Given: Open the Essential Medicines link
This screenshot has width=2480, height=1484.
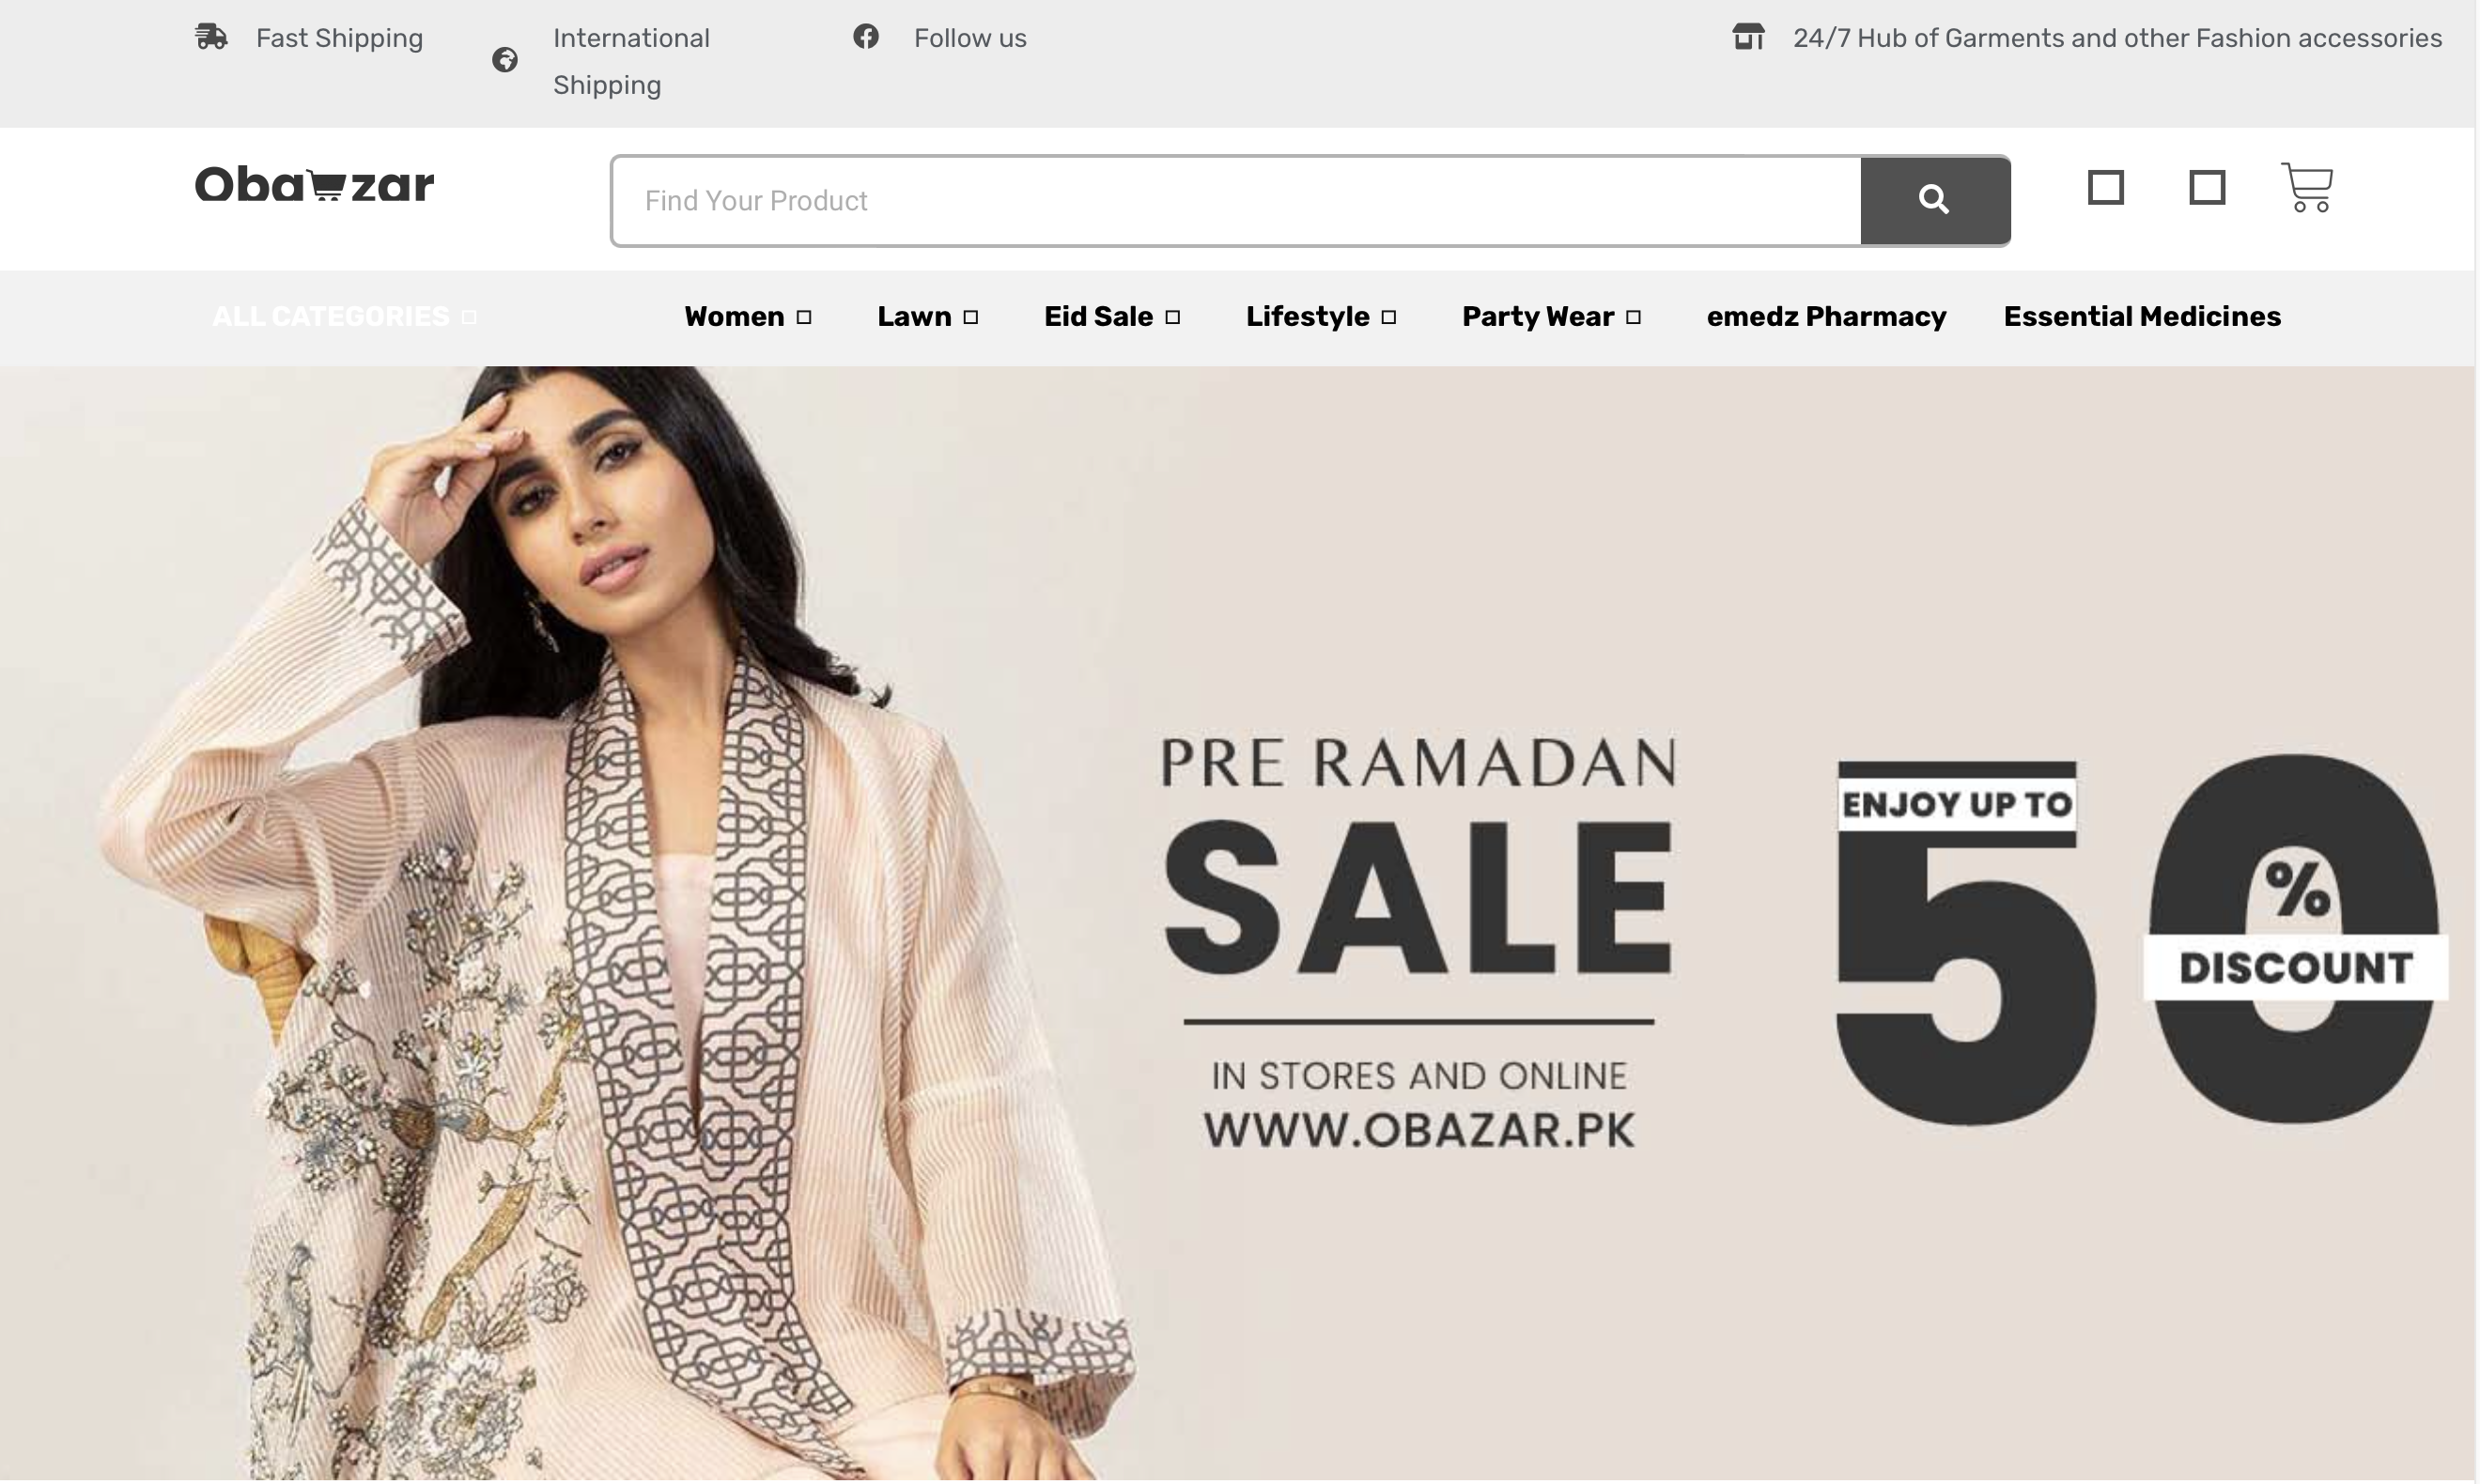Looking at the screenshot, I should tap(2142, 317).
